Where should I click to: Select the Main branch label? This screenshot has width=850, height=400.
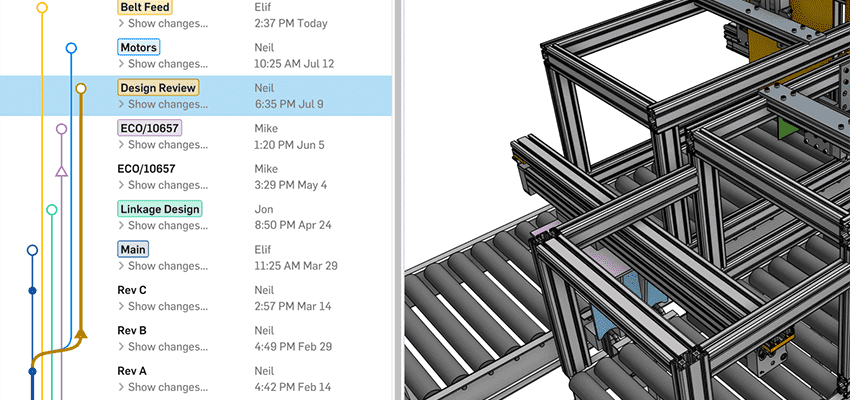(x=133, y=249)
